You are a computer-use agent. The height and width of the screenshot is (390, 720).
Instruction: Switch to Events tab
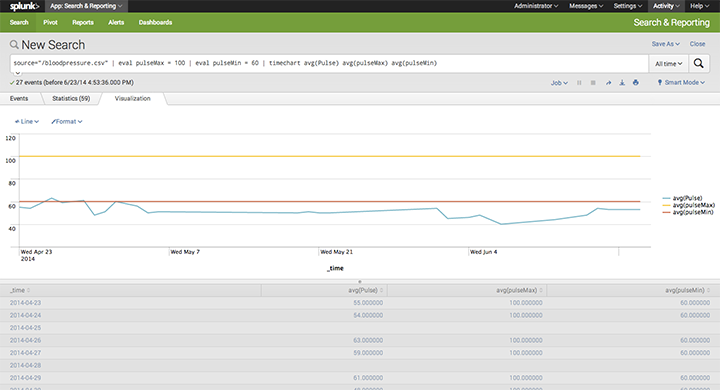pyautogui.click(x=19, y=98)
